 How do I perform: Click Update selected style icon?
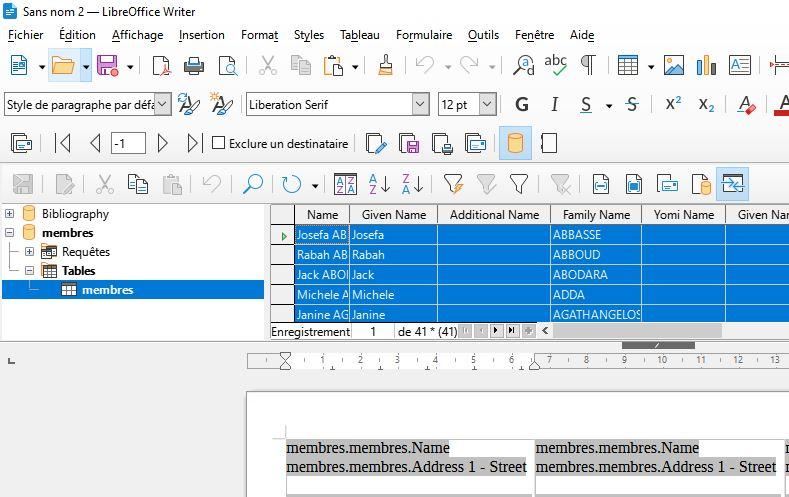pyautogui.click(x=189, y=105)
